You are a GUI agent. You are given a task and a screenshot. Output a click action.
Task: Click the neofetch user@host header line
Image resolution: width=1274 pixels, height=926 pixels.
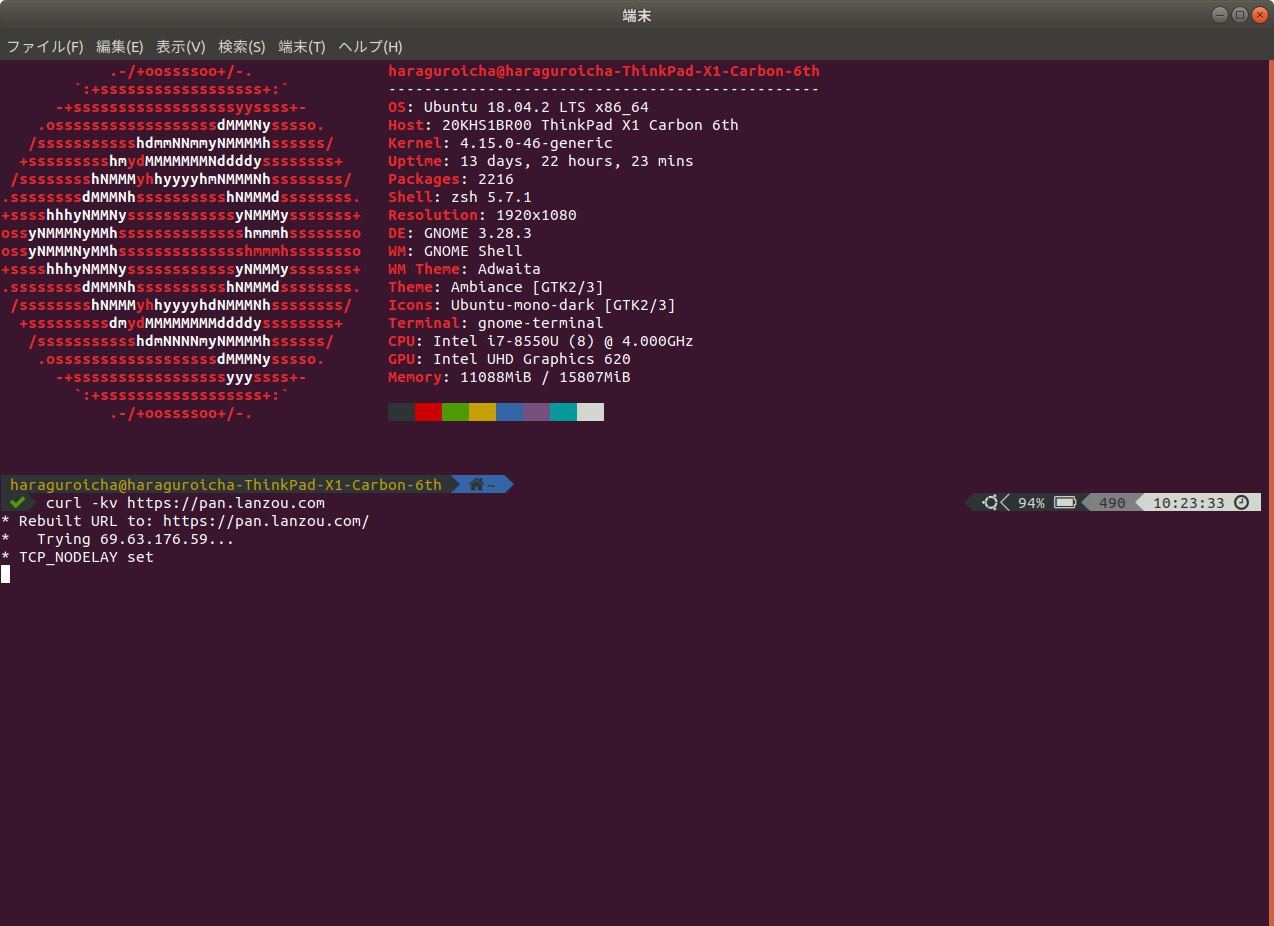click(x=604, y=71)
